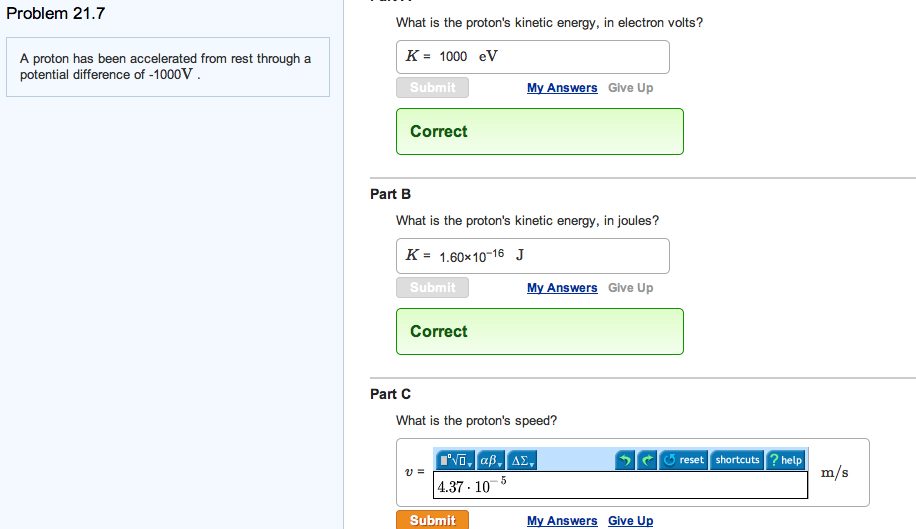Image resolution: width=916 pixels, height=529 pixels.
Task: Click the Part C speed answer field
Action: 620,486
